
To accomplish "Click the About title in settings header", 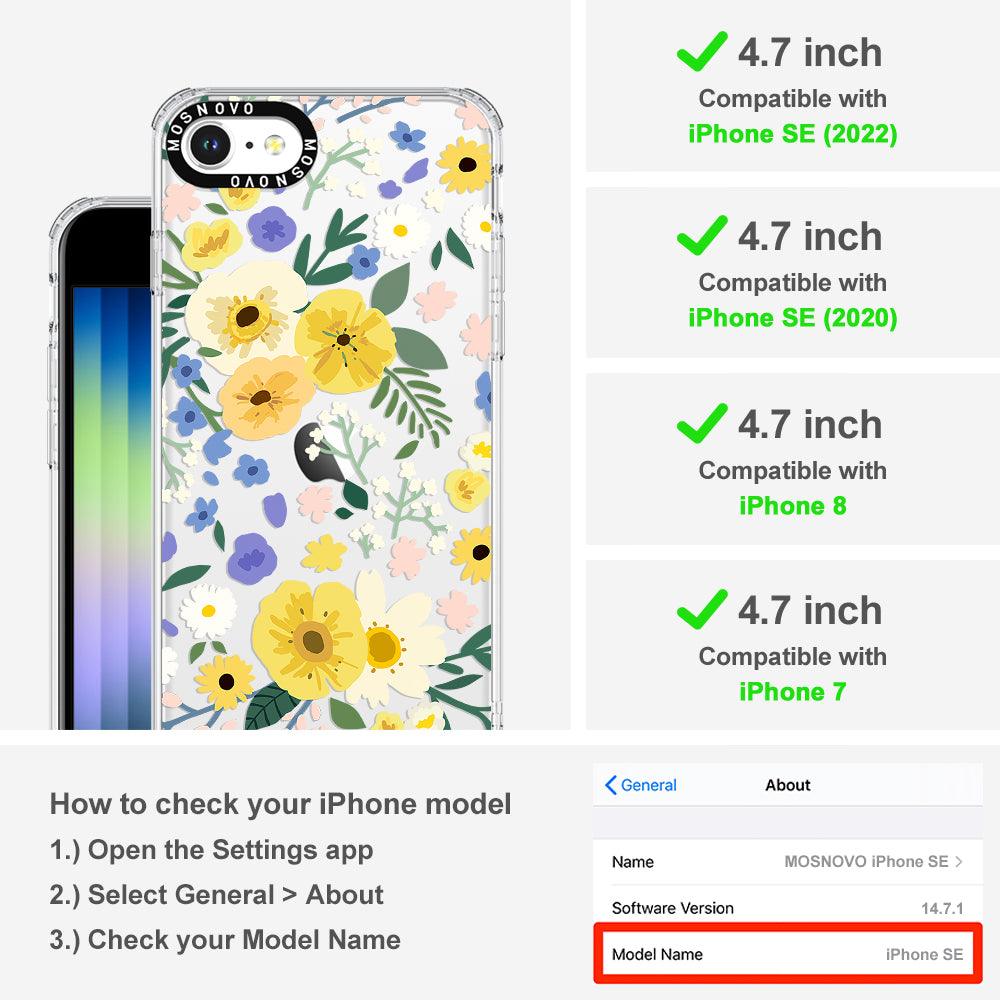I will click(x=788, y=784).
